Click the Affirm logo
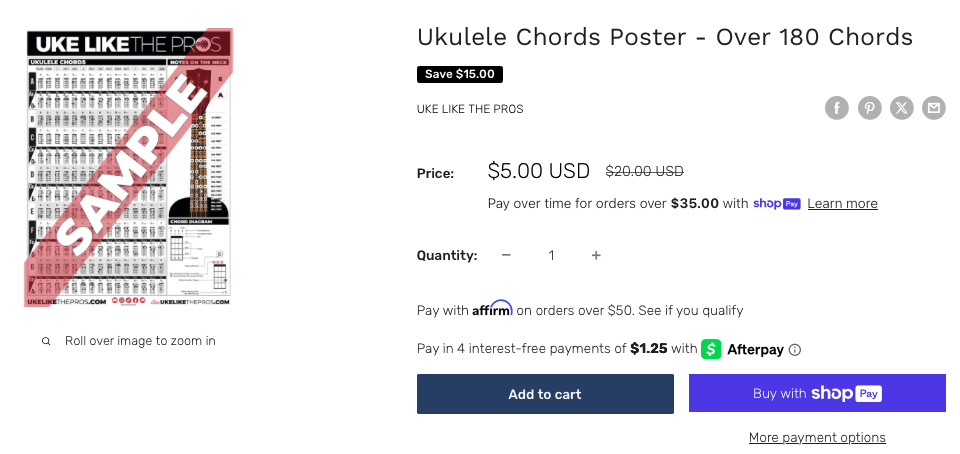Screen dimensions: 960x454 point(492,308)
